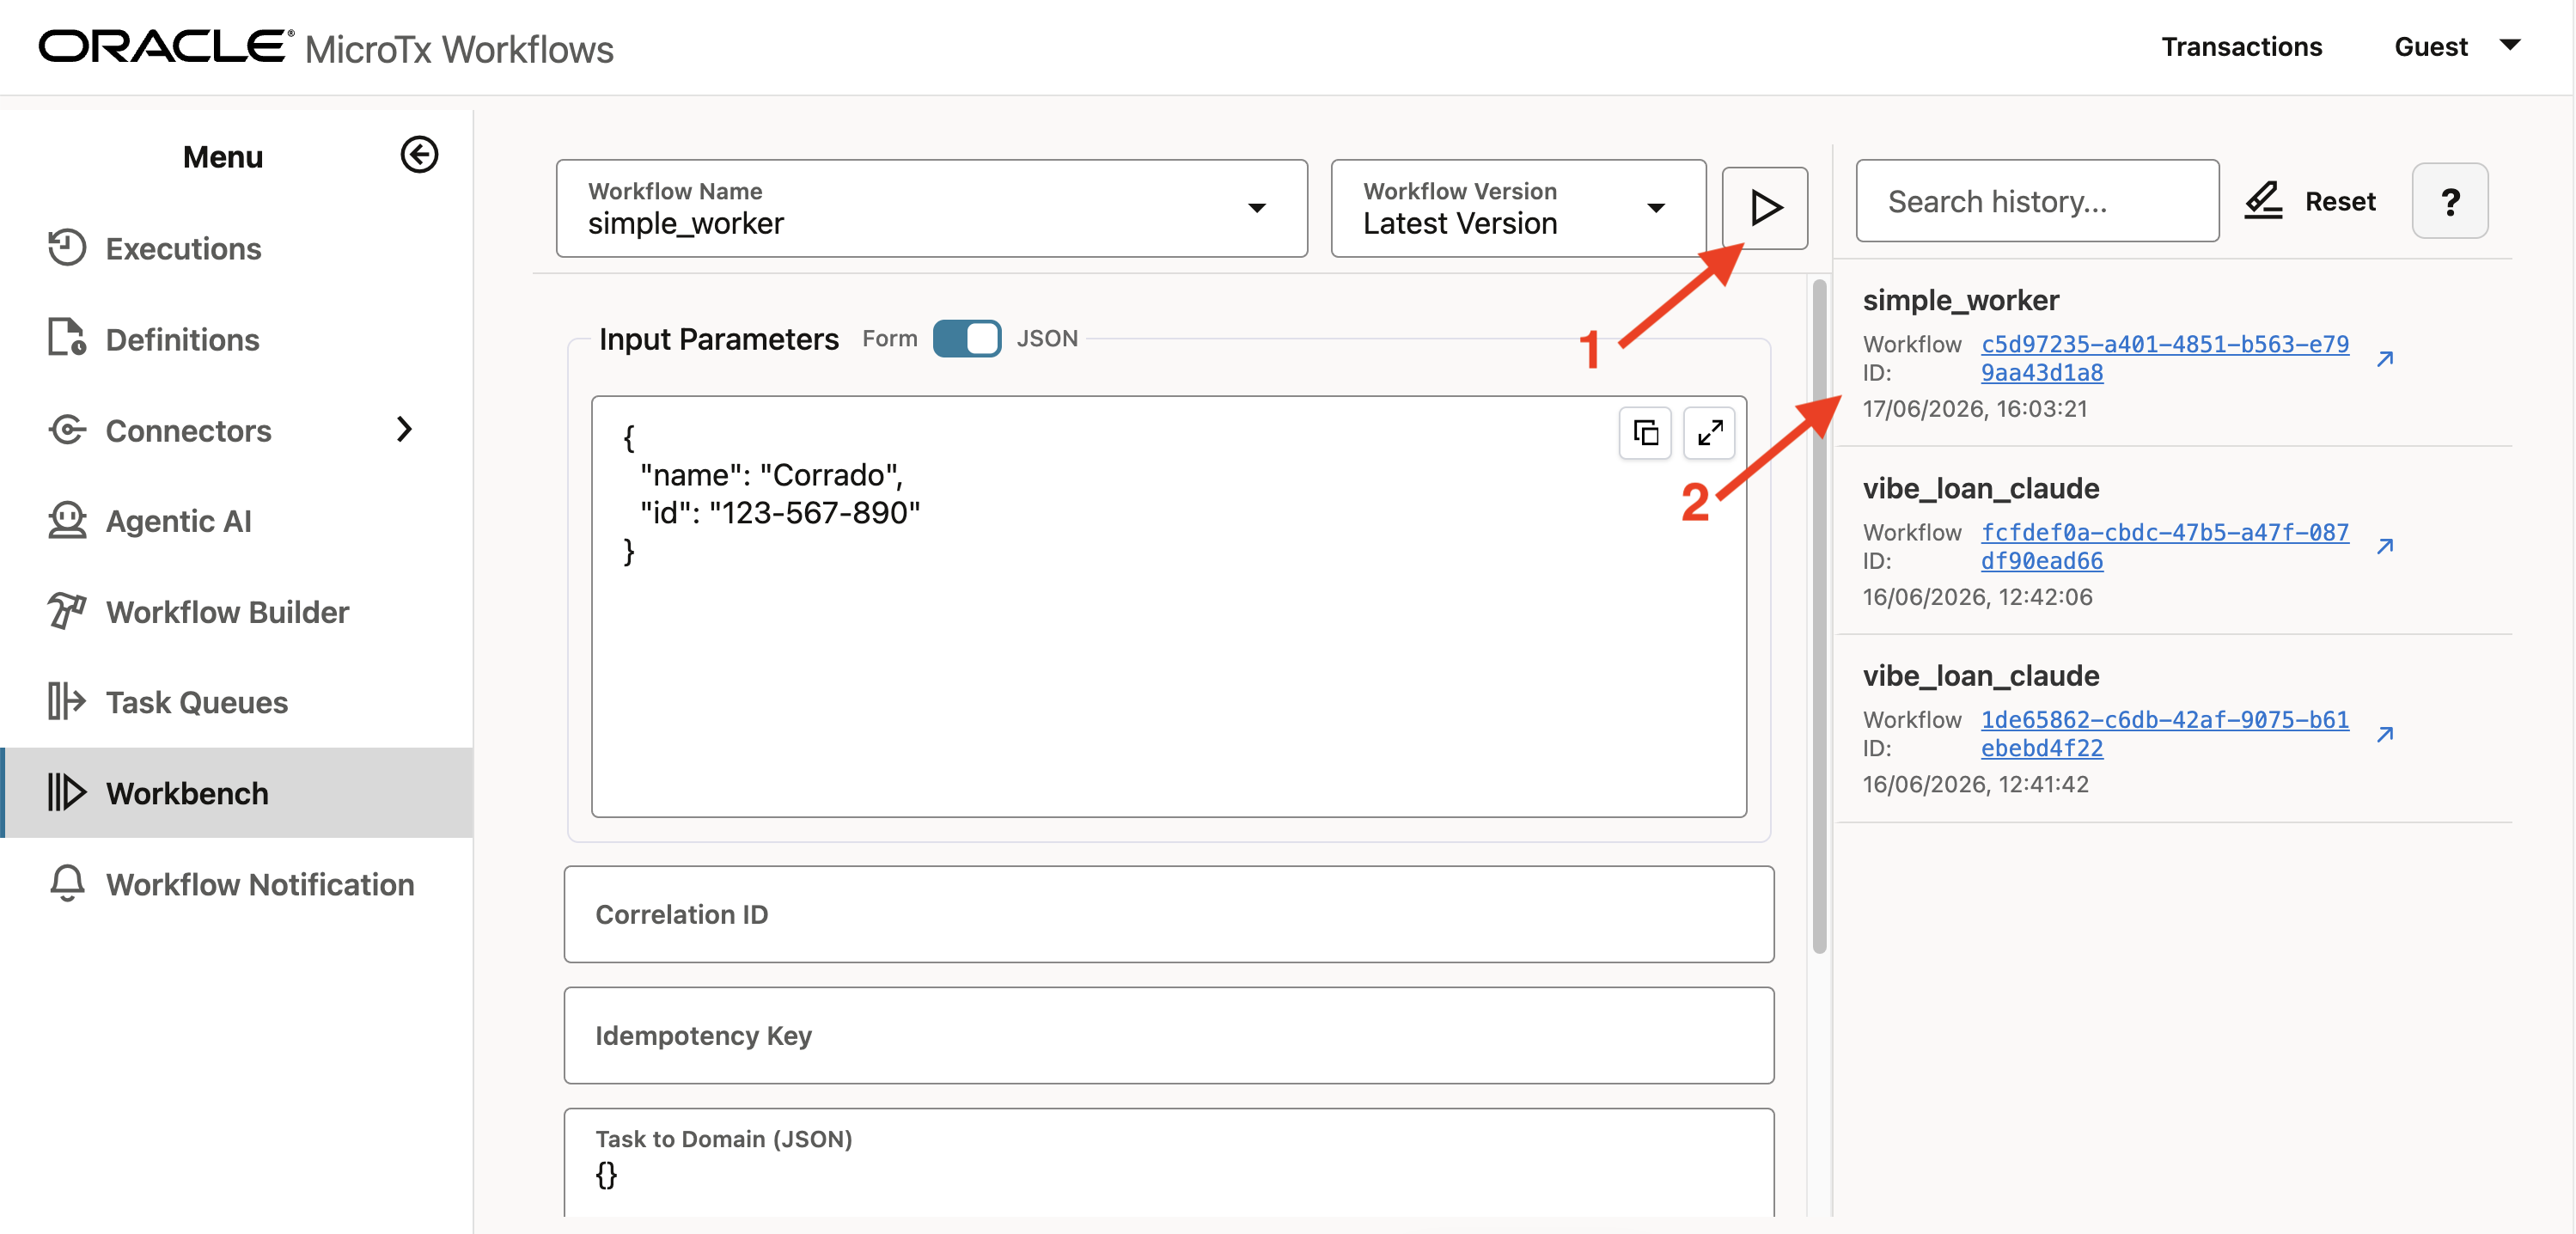Click the Input Parameters heading
Screen dimensions: 2576x1234
(719, 340)
